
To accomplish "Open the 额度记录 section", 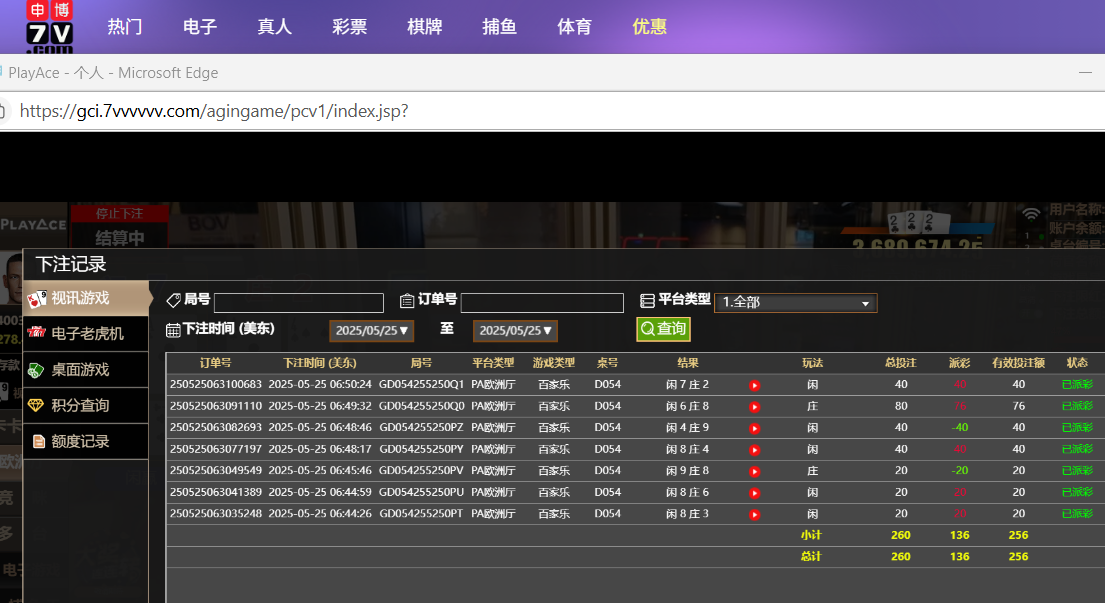I will pyautogui.click(x=79, y=442).
